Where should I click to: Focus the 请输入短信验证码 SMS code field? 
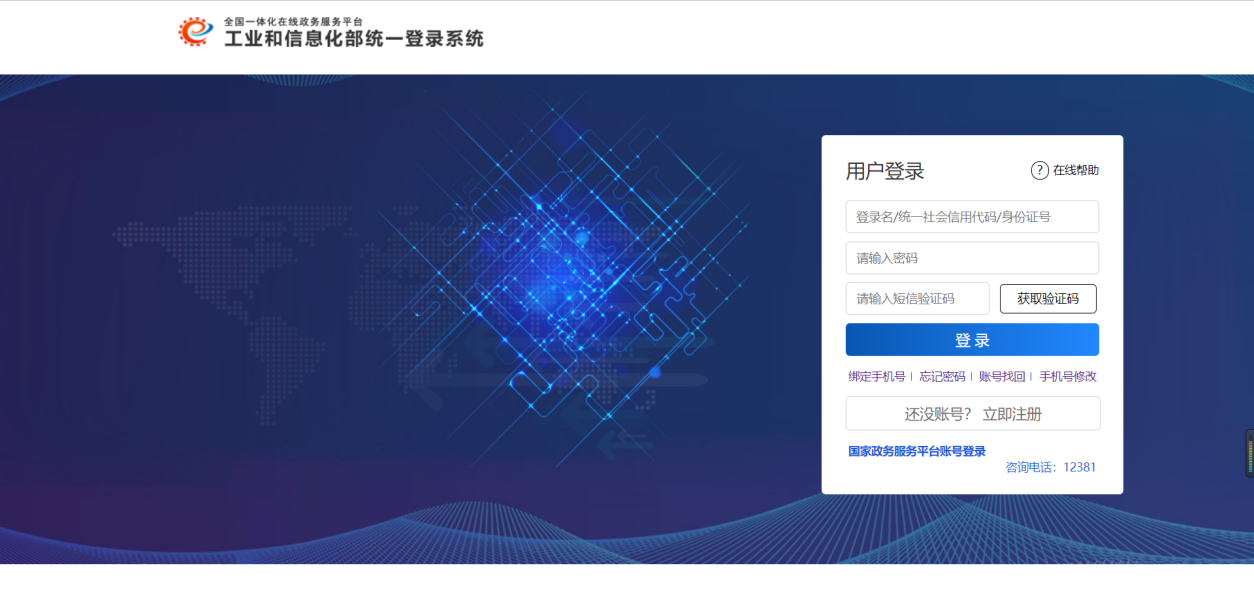pyautogui.click(x=917, y=298)
